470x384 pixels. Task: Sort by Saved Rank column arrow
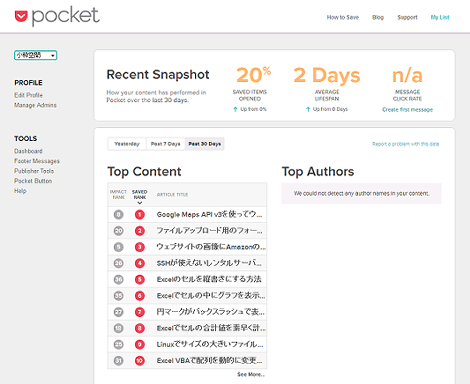pyautogui.click(x=140, y=203)
